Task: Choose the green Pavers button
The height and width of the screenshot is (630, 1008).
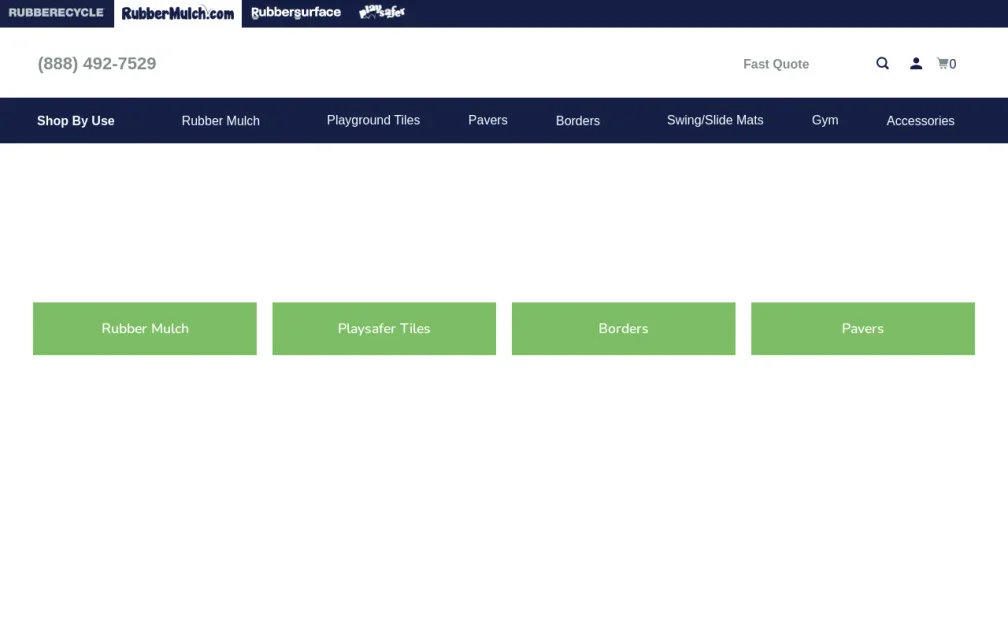Action: 862,328
